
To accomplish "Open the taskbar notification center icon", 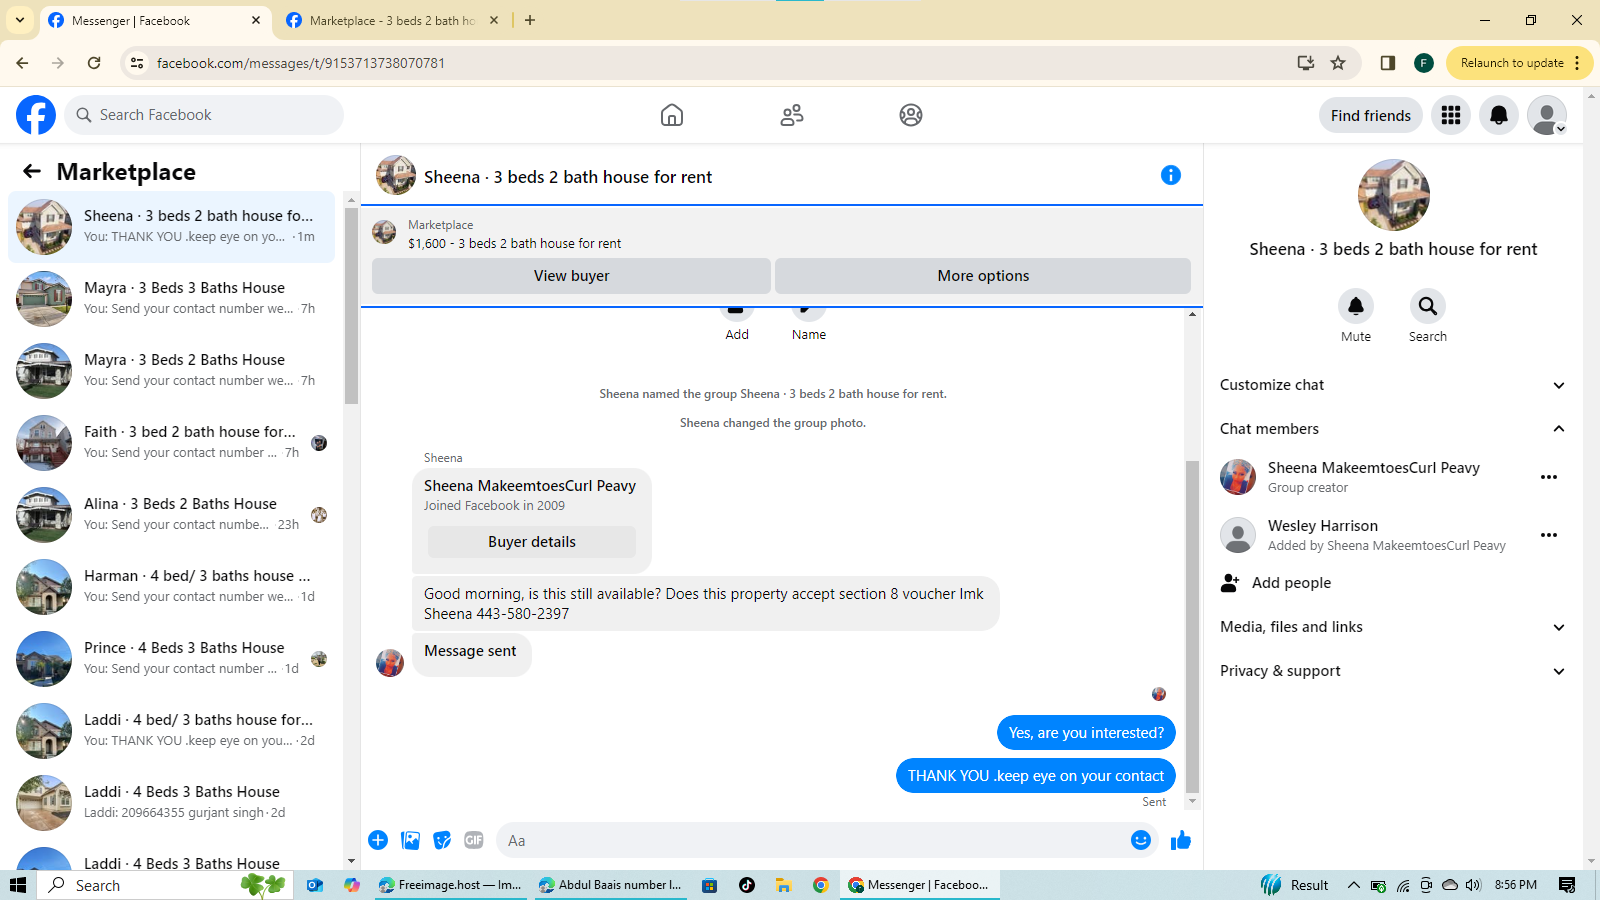I will (1567, 885).
